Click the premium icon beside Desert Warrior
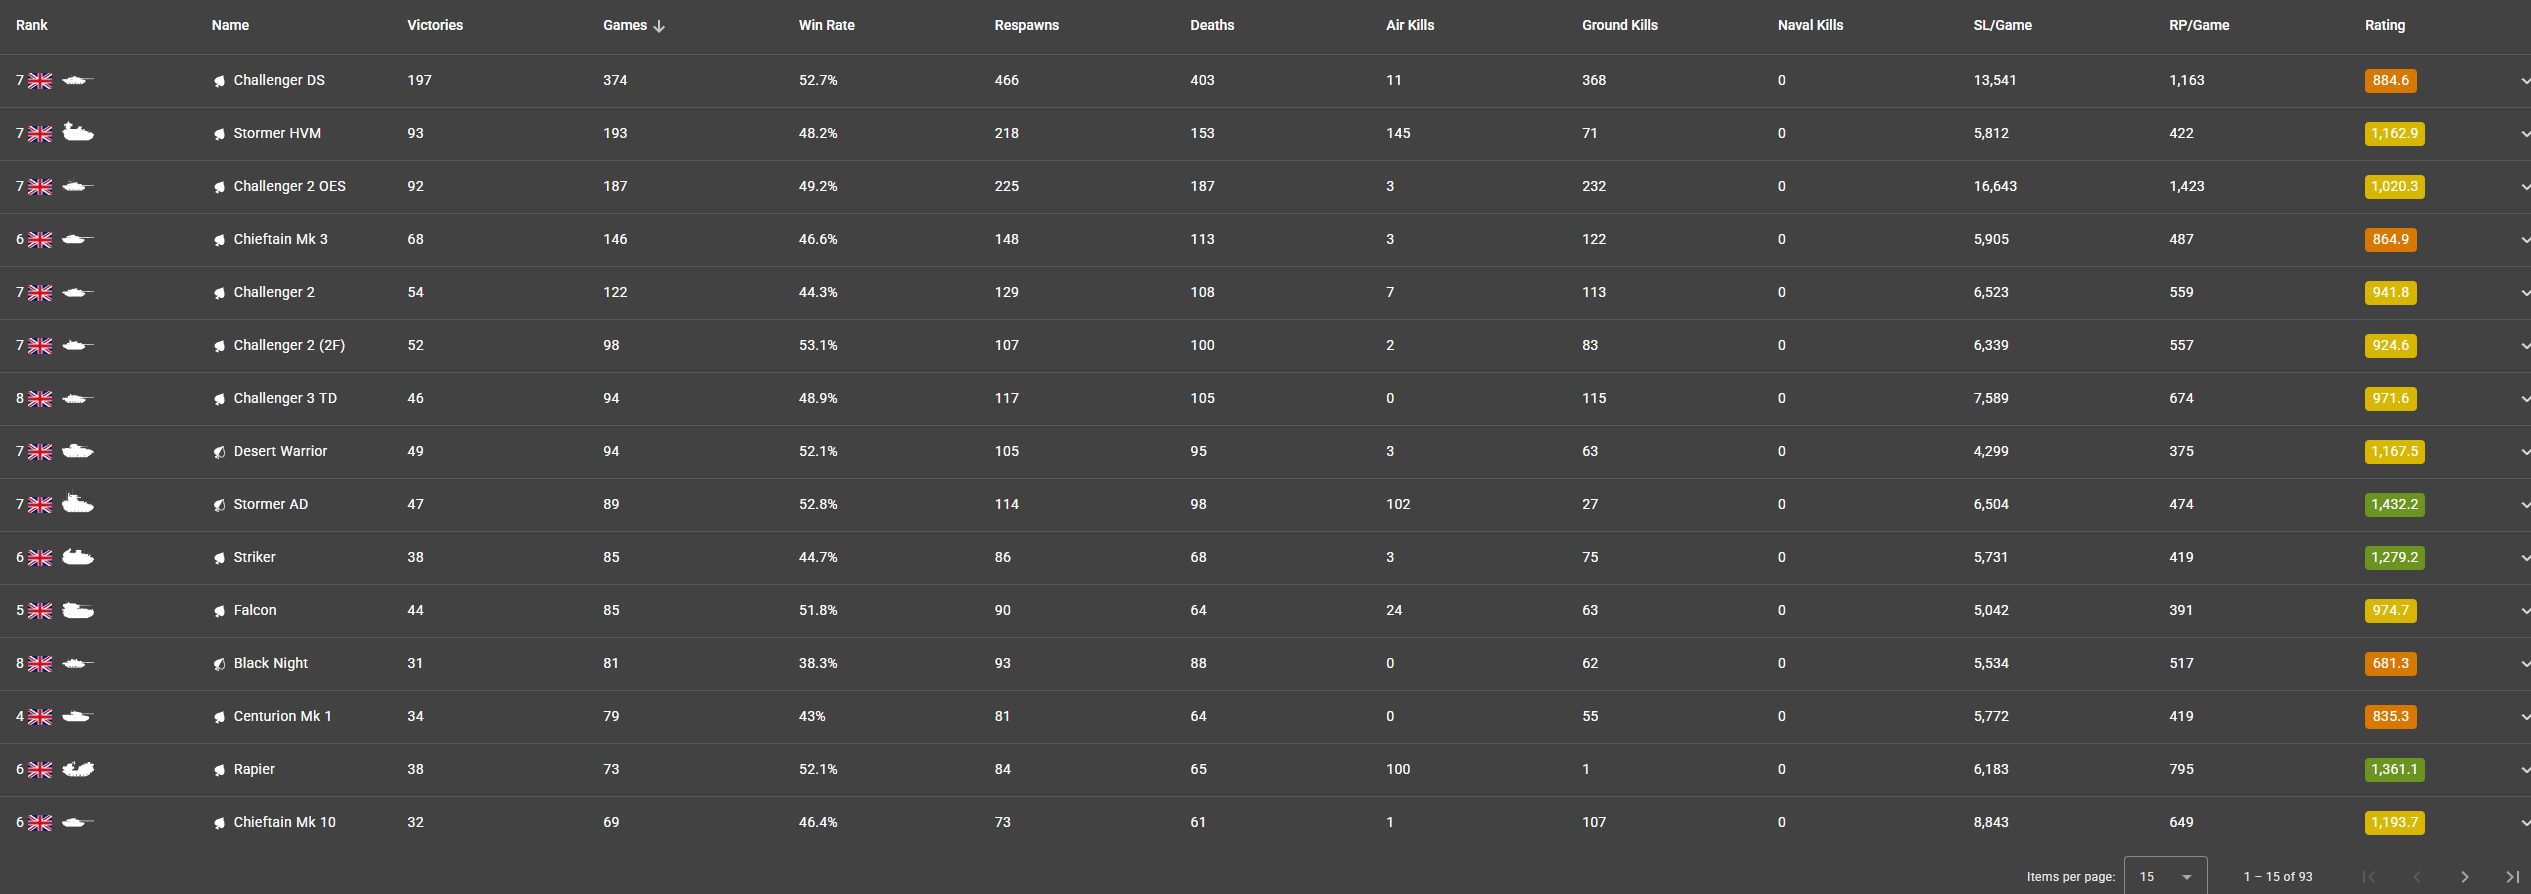 point(219,452)
